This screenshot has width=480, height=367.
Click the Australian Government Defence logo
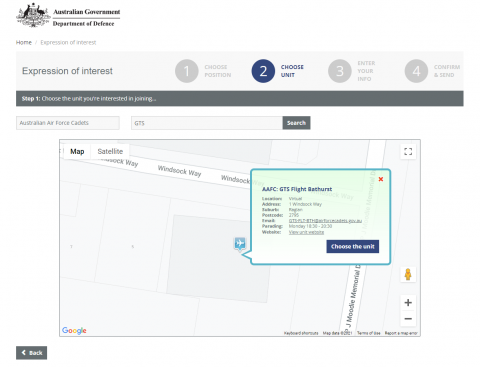click(x=68, y=15)
